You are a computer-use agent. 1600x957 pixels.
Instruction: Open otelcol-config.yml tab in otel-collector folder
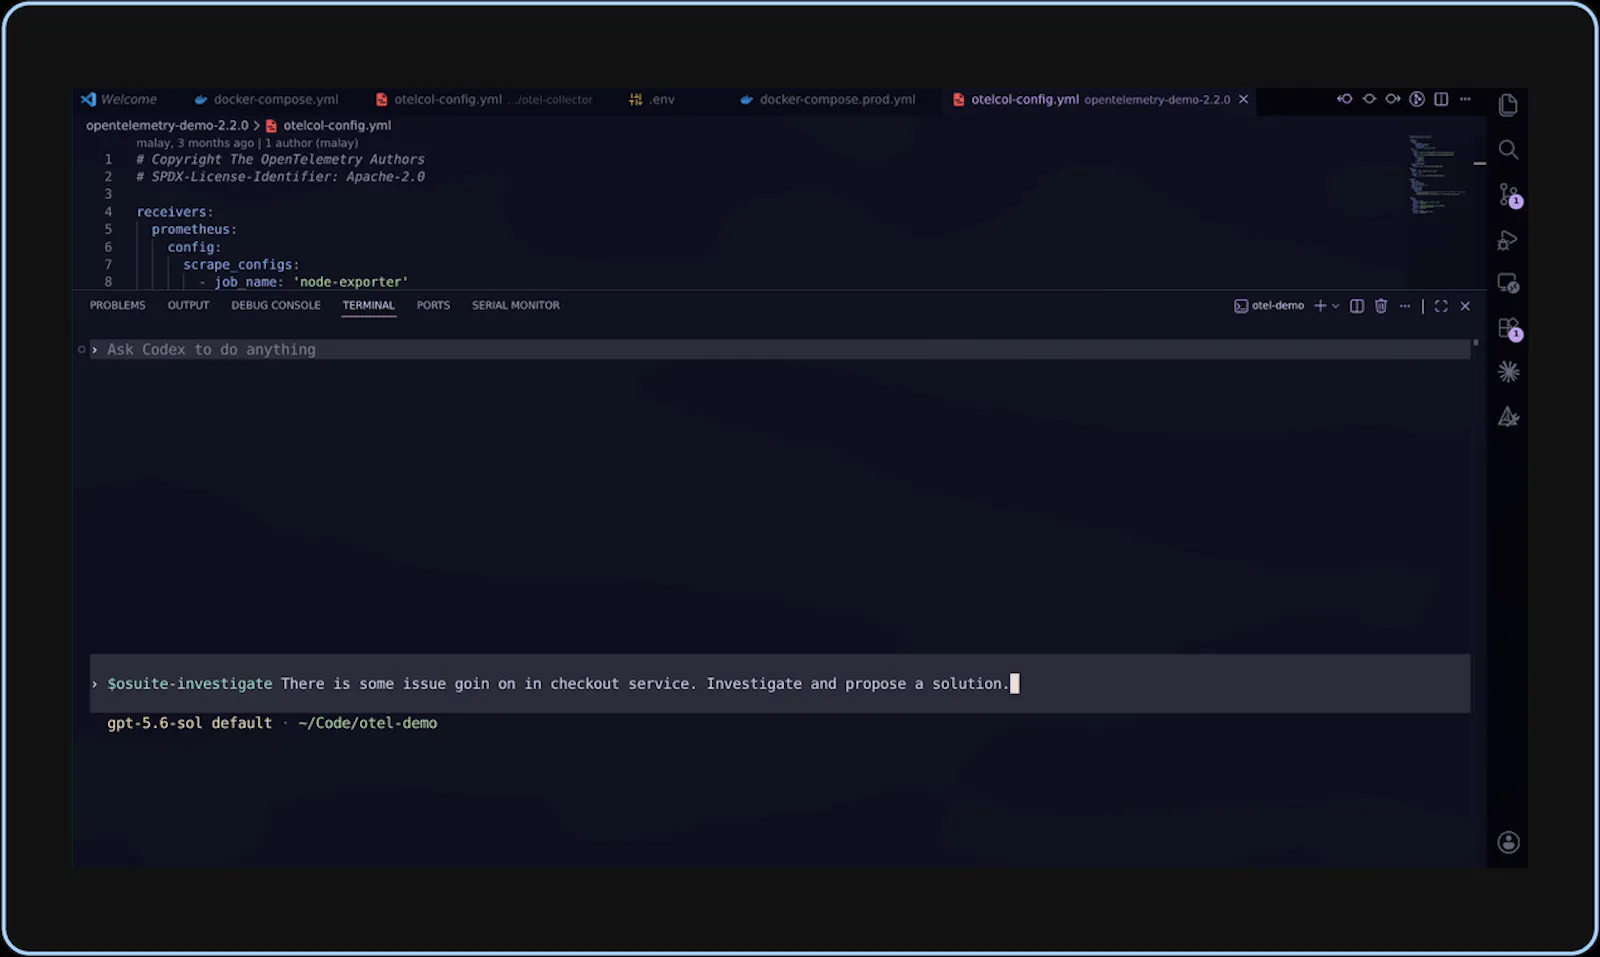[484, 99]
